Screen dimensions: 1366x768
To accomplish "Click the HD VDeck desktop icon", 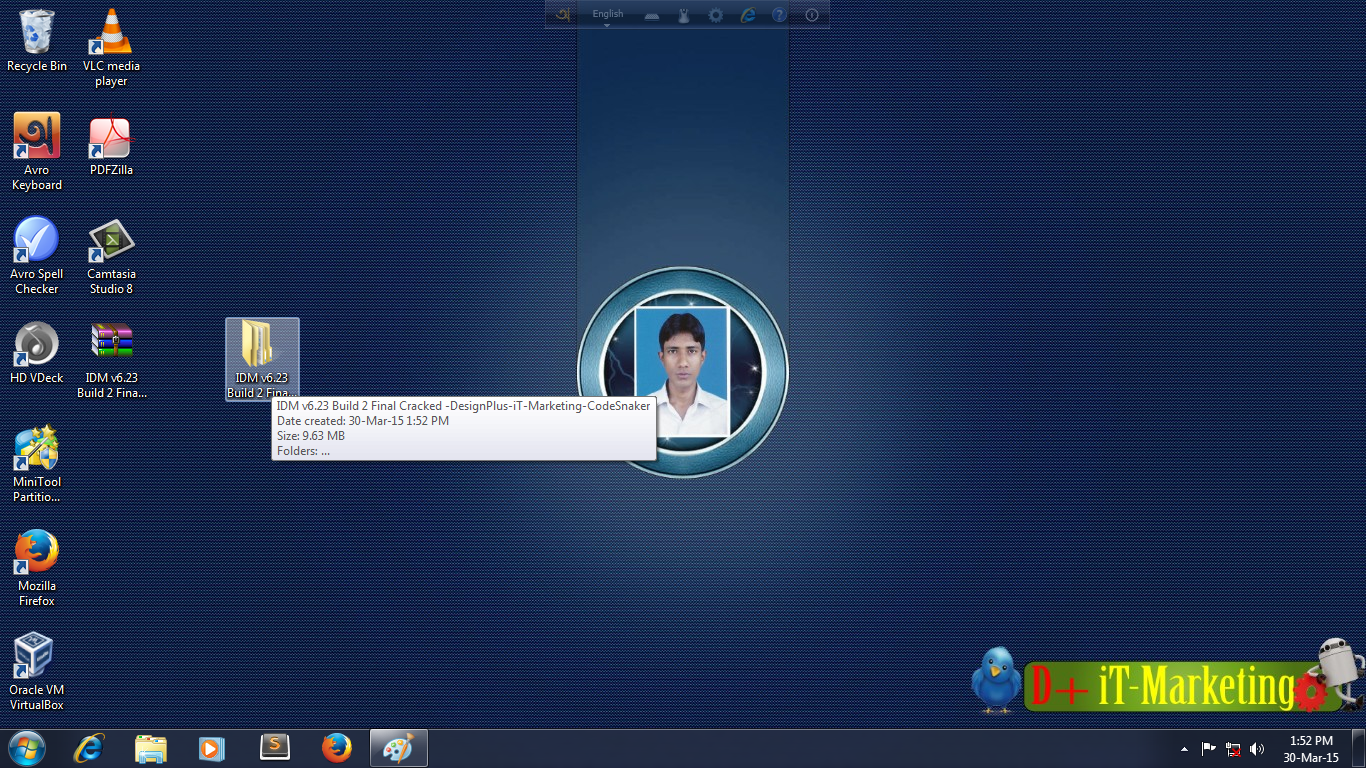I will pyautogui.click(x=37, y=353).
